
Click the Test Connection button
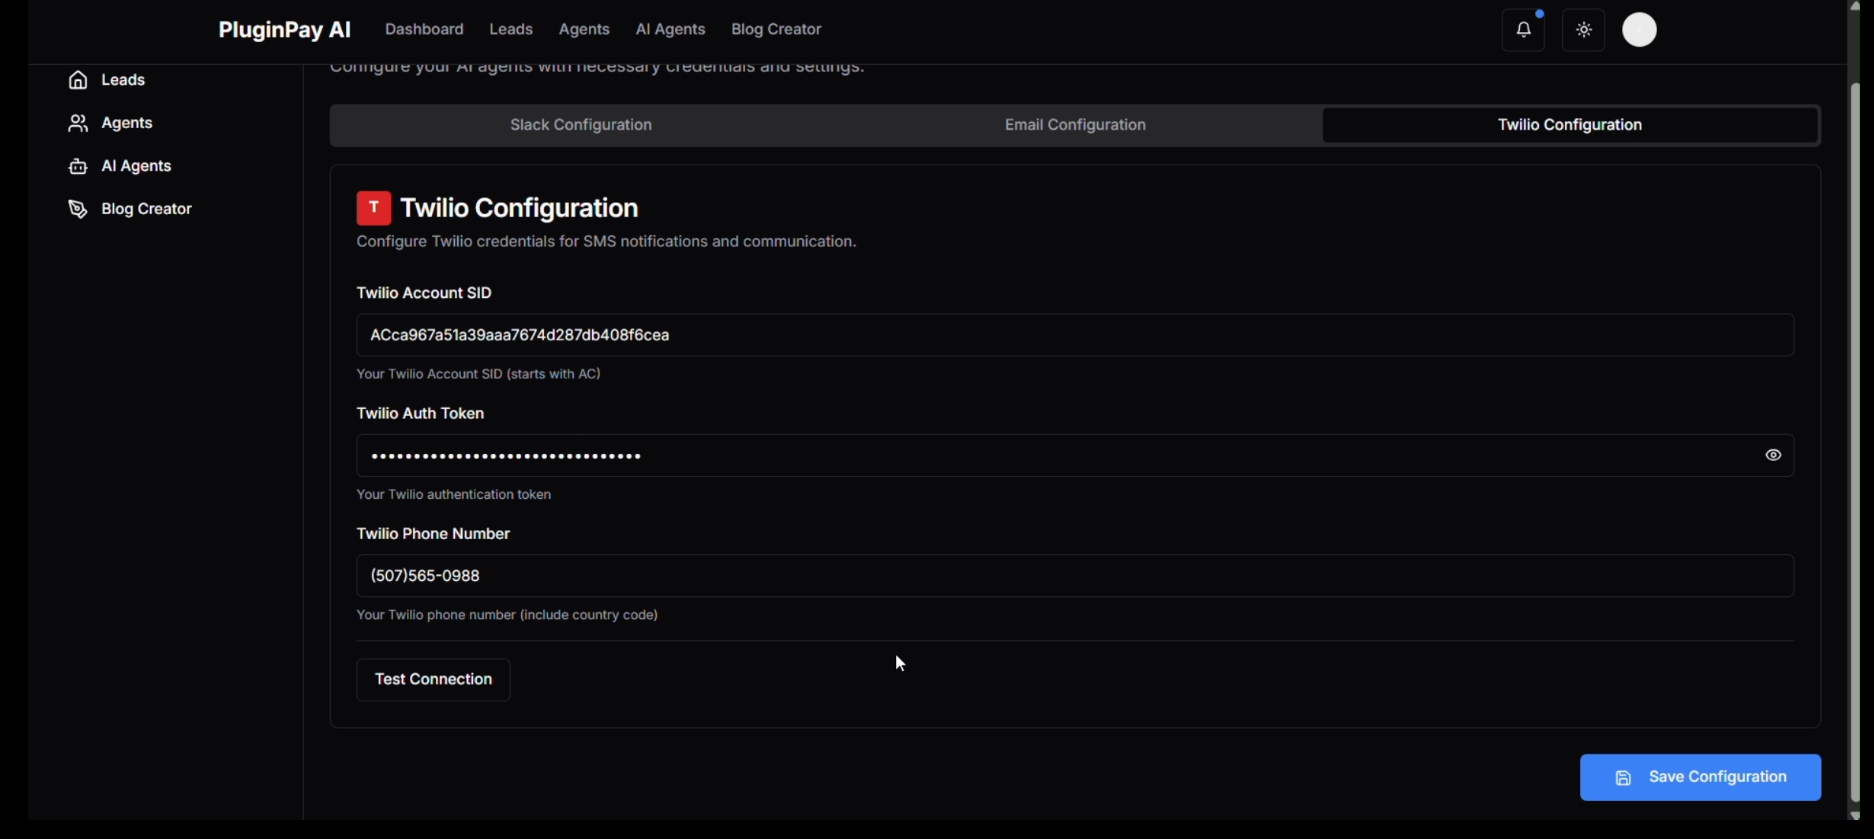[x=433, y=680]
